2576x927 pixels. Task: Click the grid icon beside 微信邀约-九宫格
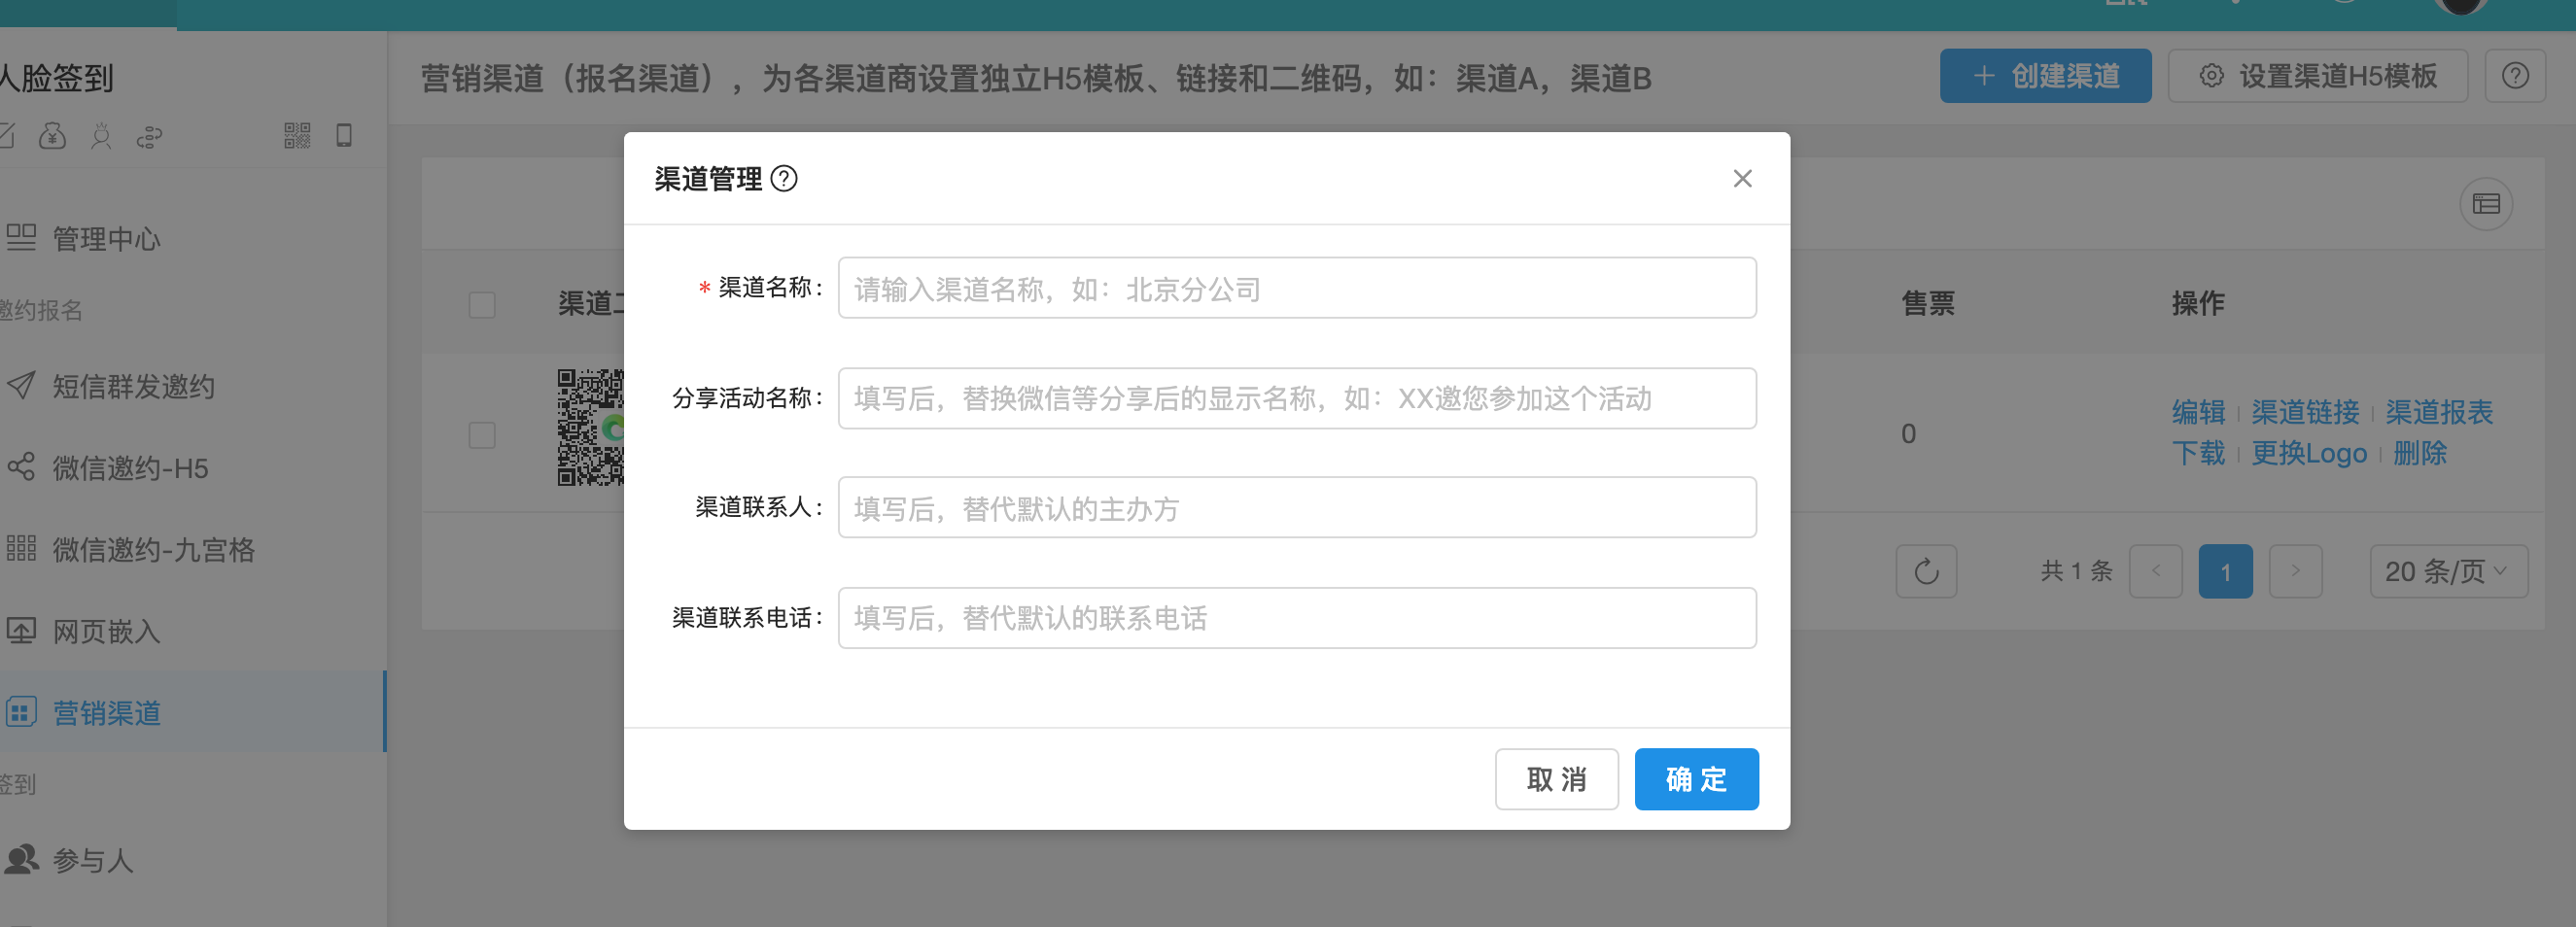(x=21, y=548)
